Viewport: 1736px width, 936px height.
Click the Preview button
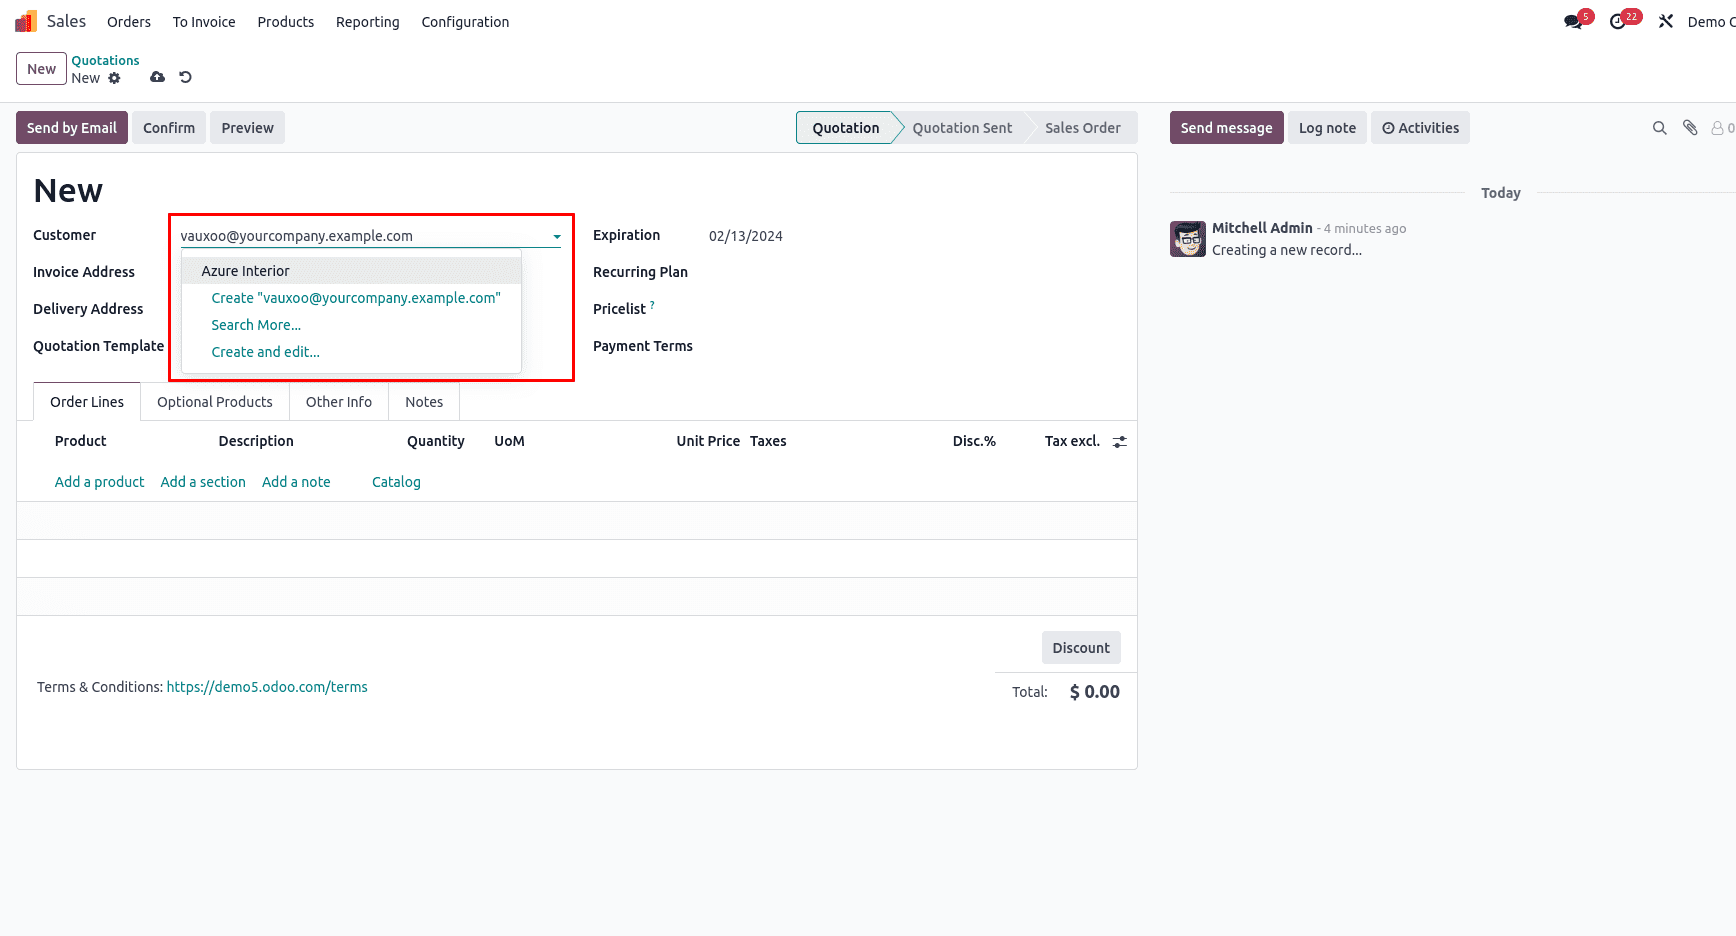[x=247, y=128]
